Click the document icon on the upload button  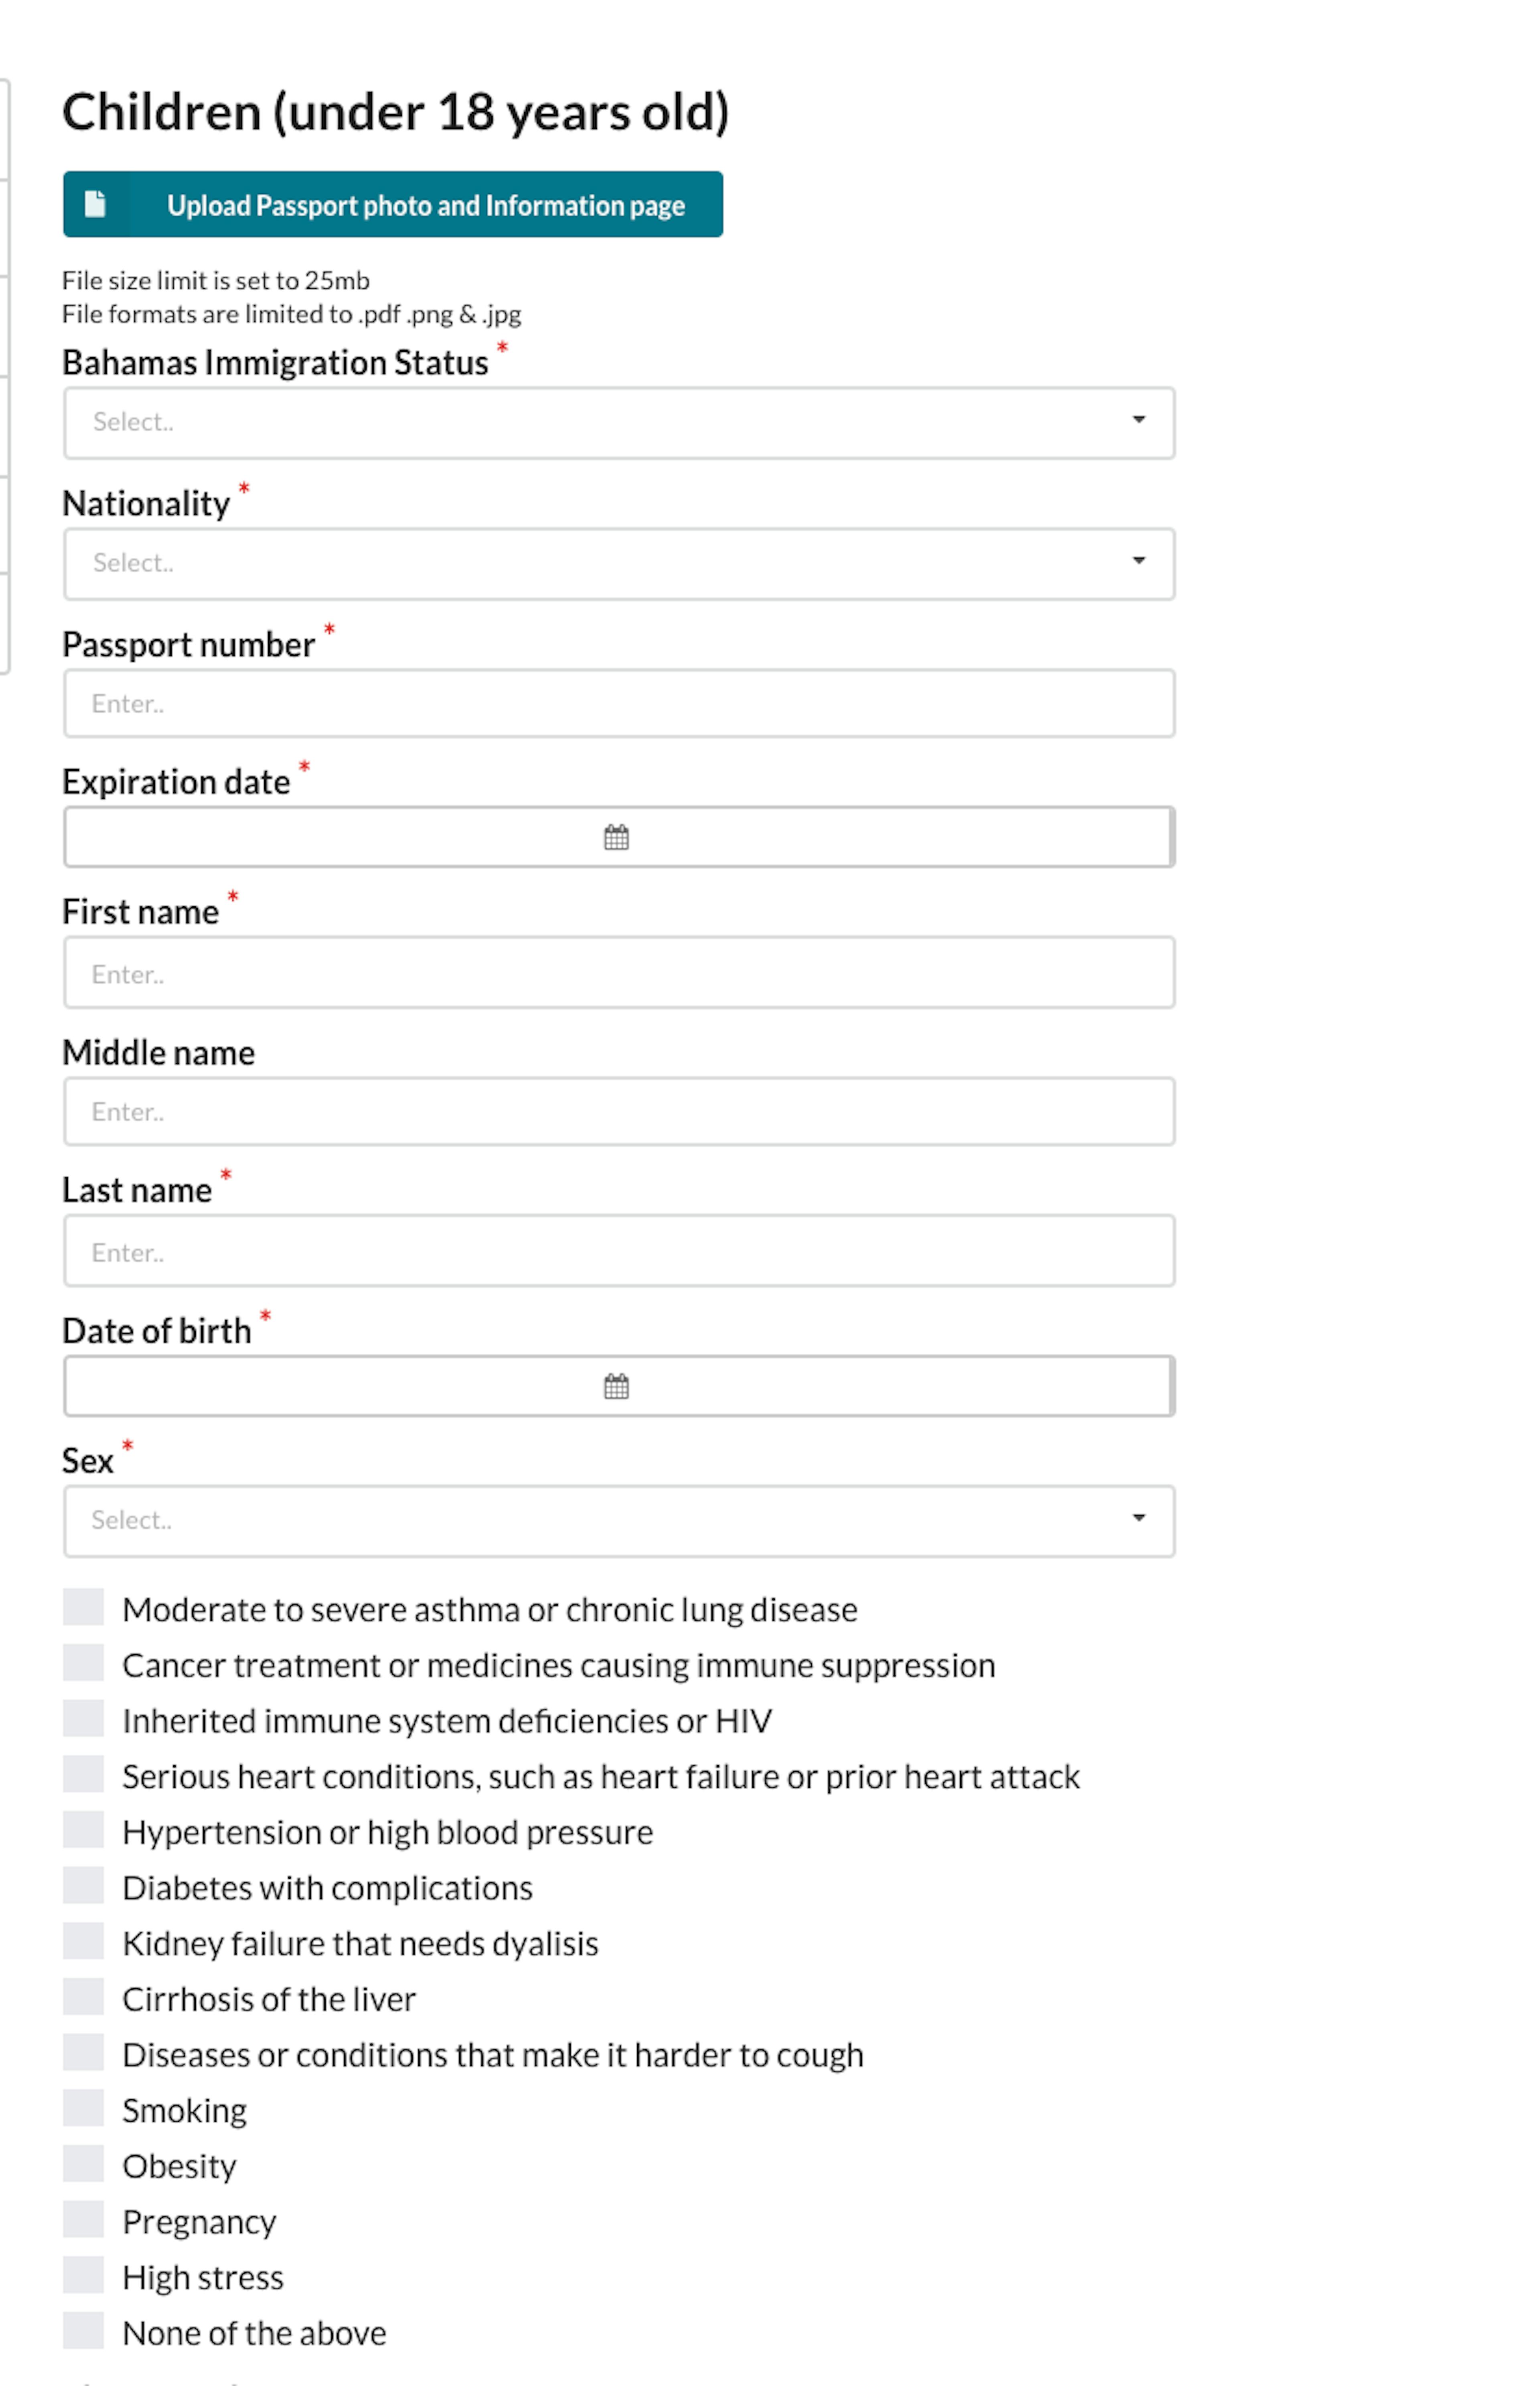pyautogui.click(x=95, y=204)
